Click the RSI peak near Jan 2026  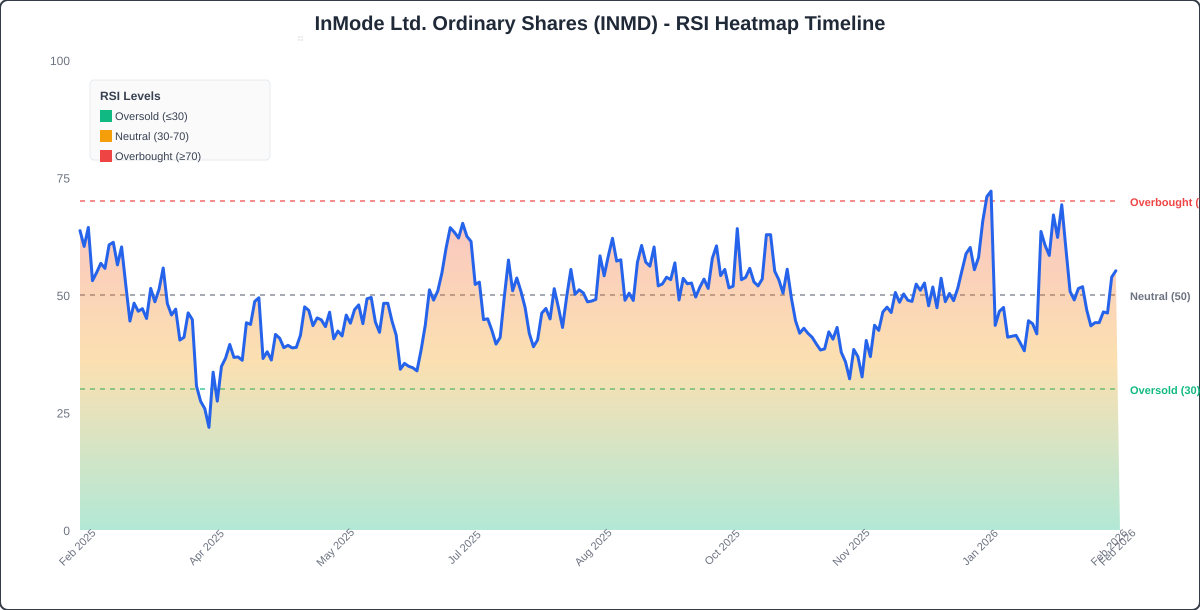pos(989,191)
